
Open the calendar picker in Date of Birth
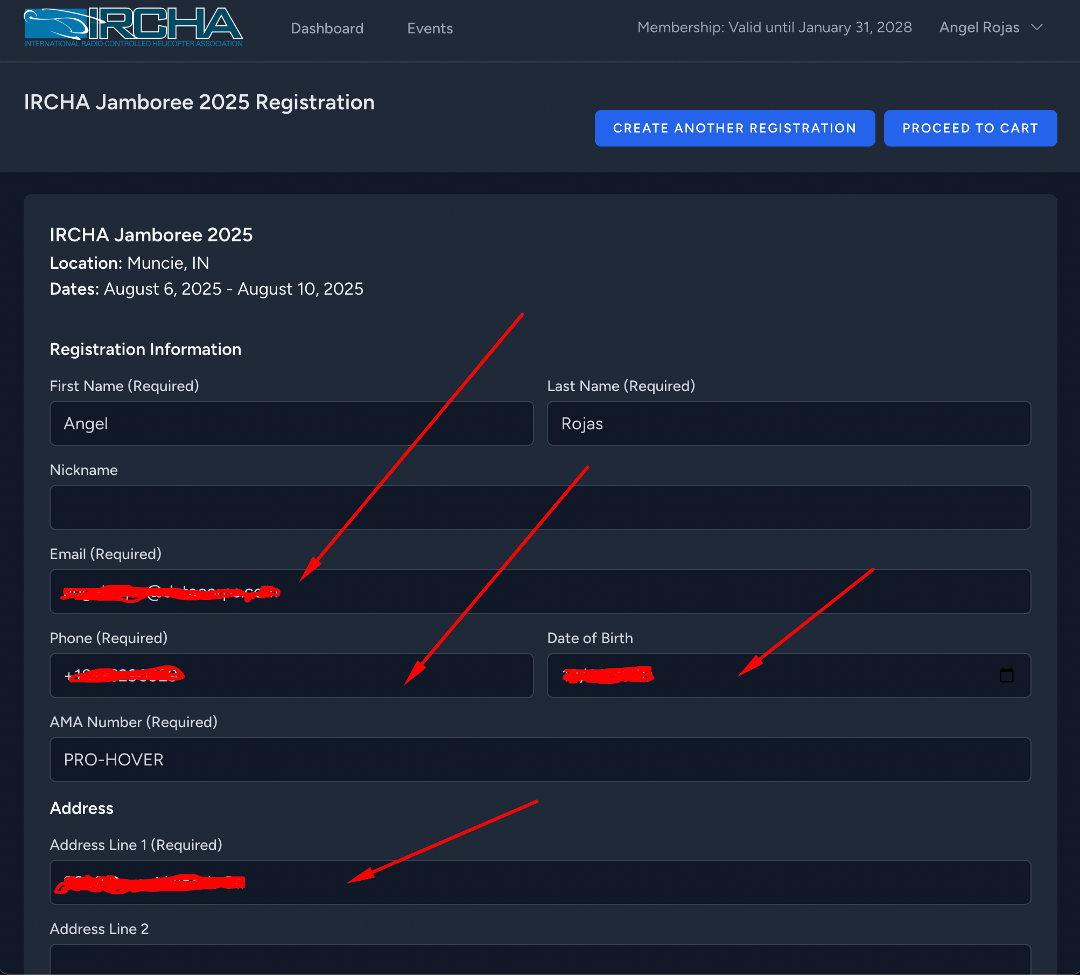pos(1006,675)
